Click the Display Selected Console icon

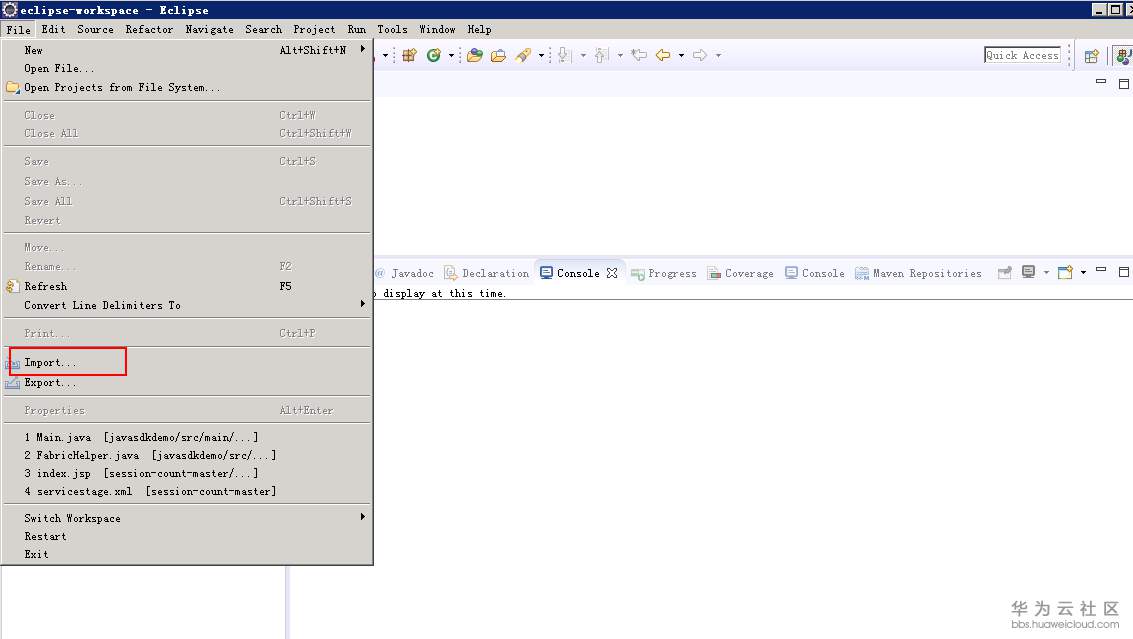(1028, 272)
